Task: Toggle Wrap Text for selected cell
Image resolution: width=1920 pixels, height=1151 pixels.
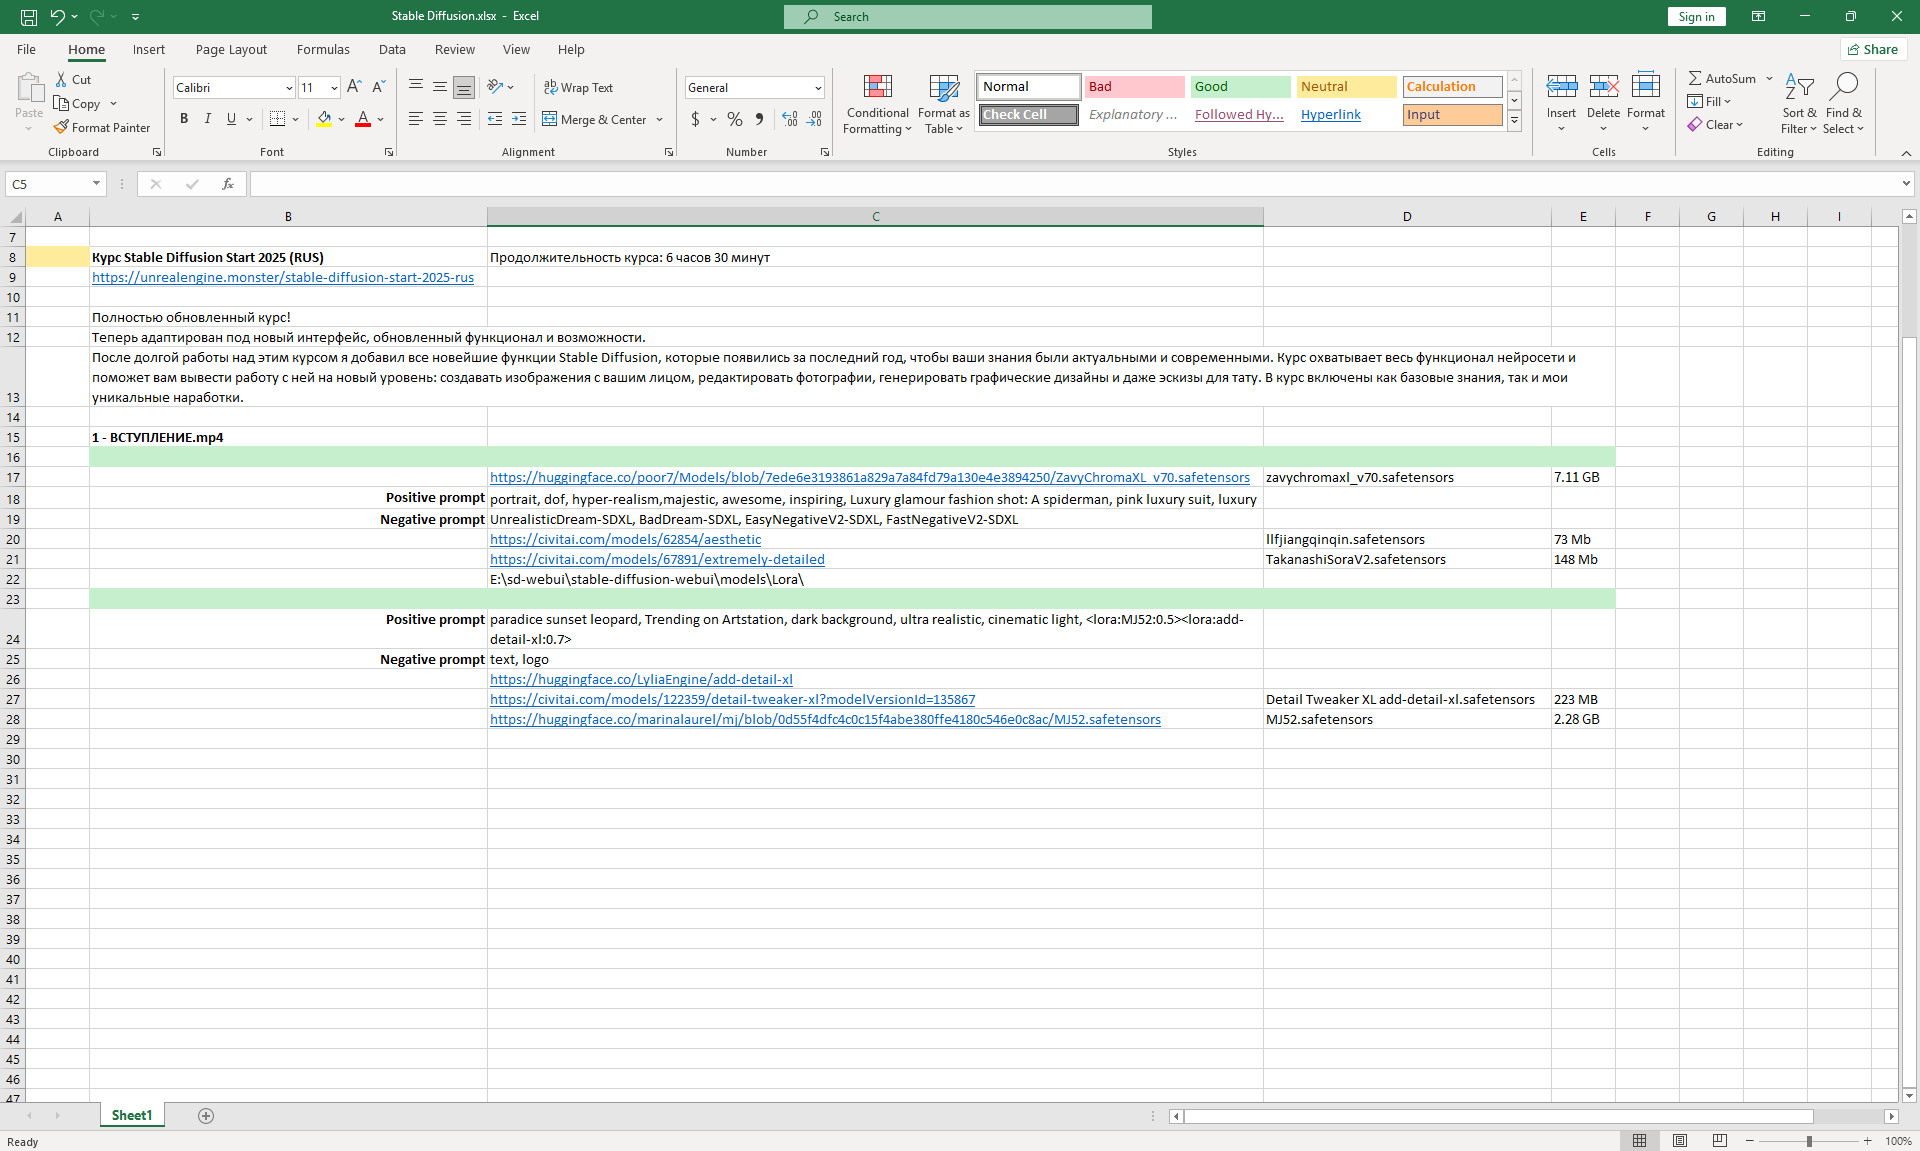Action: click(578, 87)
